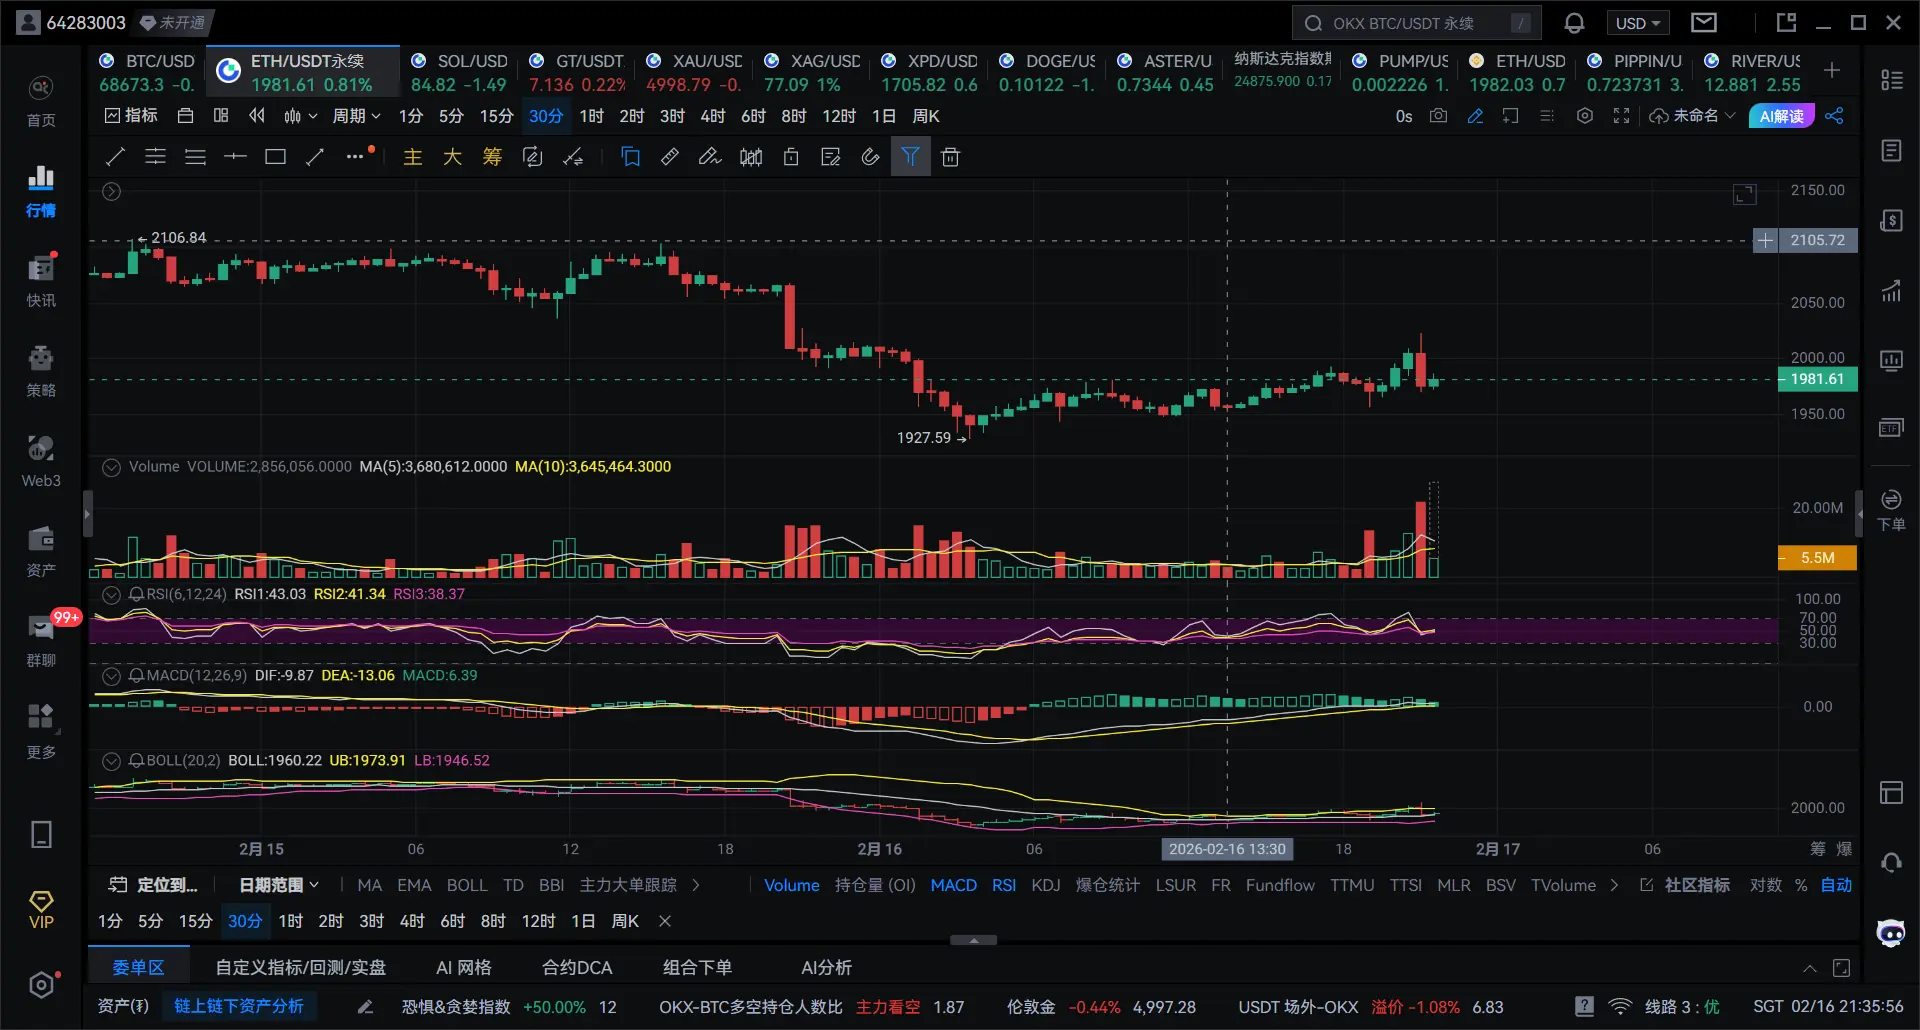
Task: Select the 1时 timeframe in top toolbar
Action: pos(591,116)
